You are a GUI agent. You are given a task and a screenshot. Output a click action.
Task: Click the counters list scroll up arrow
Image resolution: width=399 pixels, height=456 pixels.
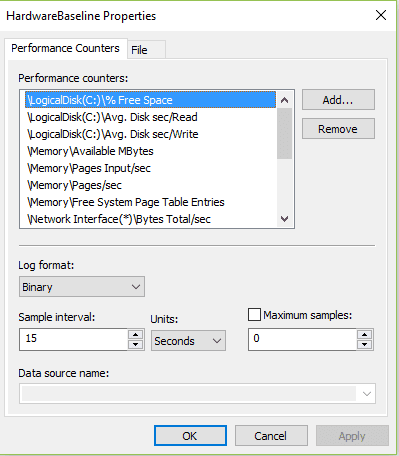284,100
